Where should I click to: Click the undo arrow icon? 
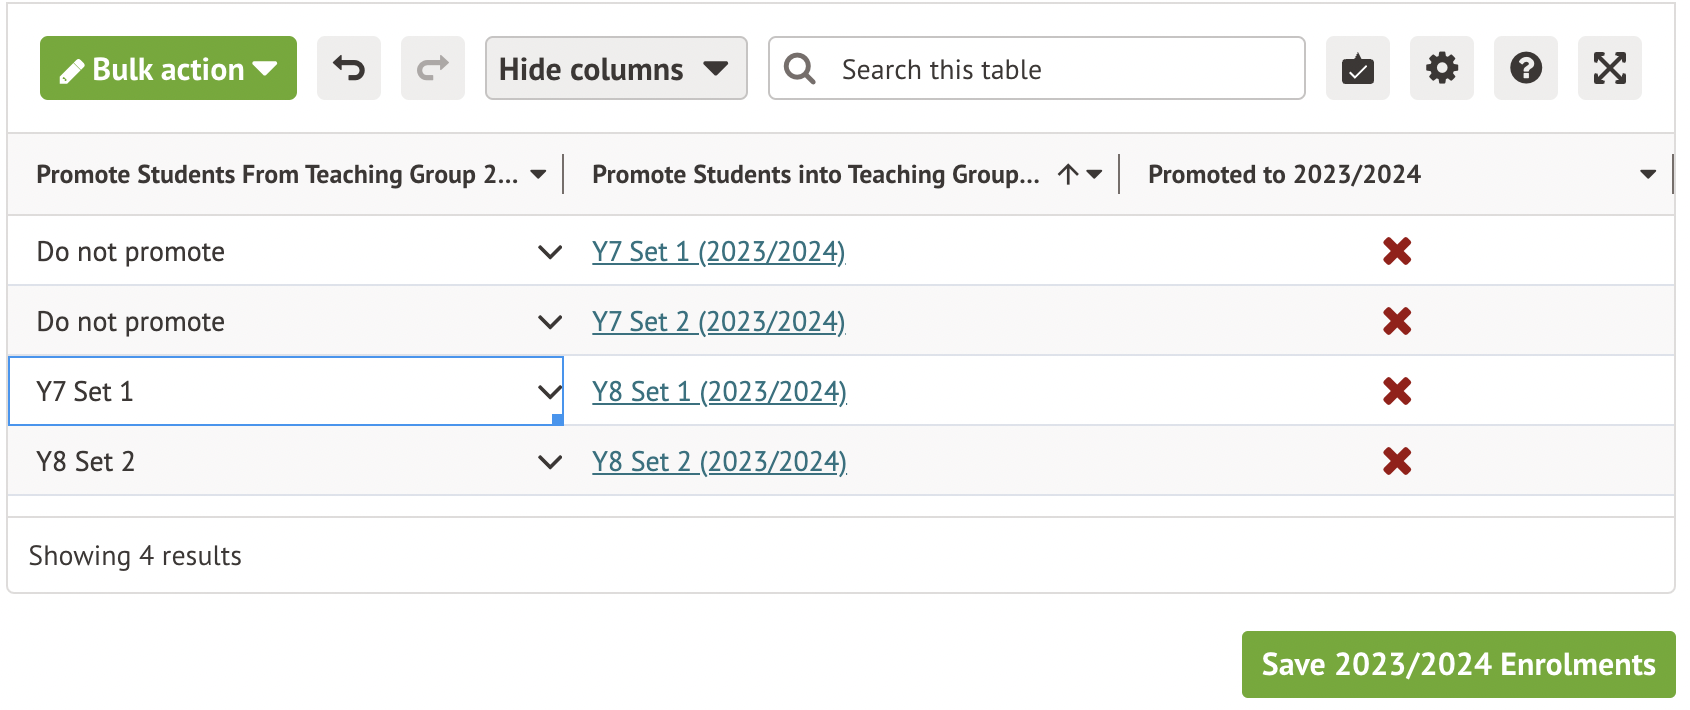(x=349, y=68)
